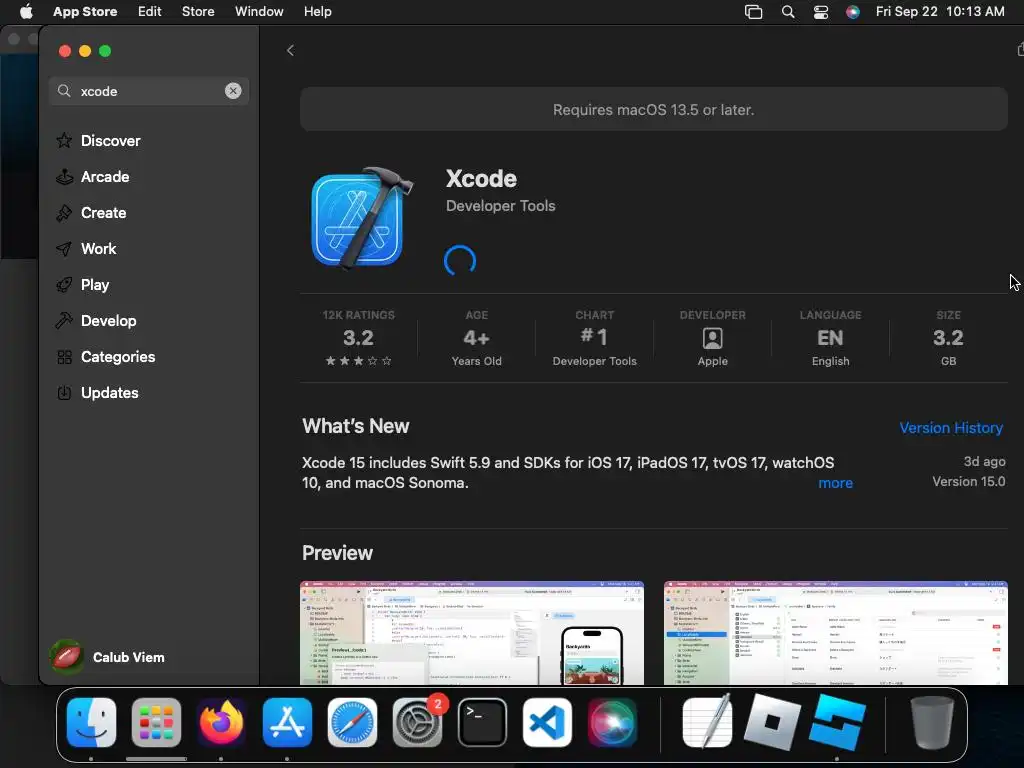The height and width of the screenshot is (768, 1024).
Task: Open Launchpad from the dock
Action: [156, 722]
